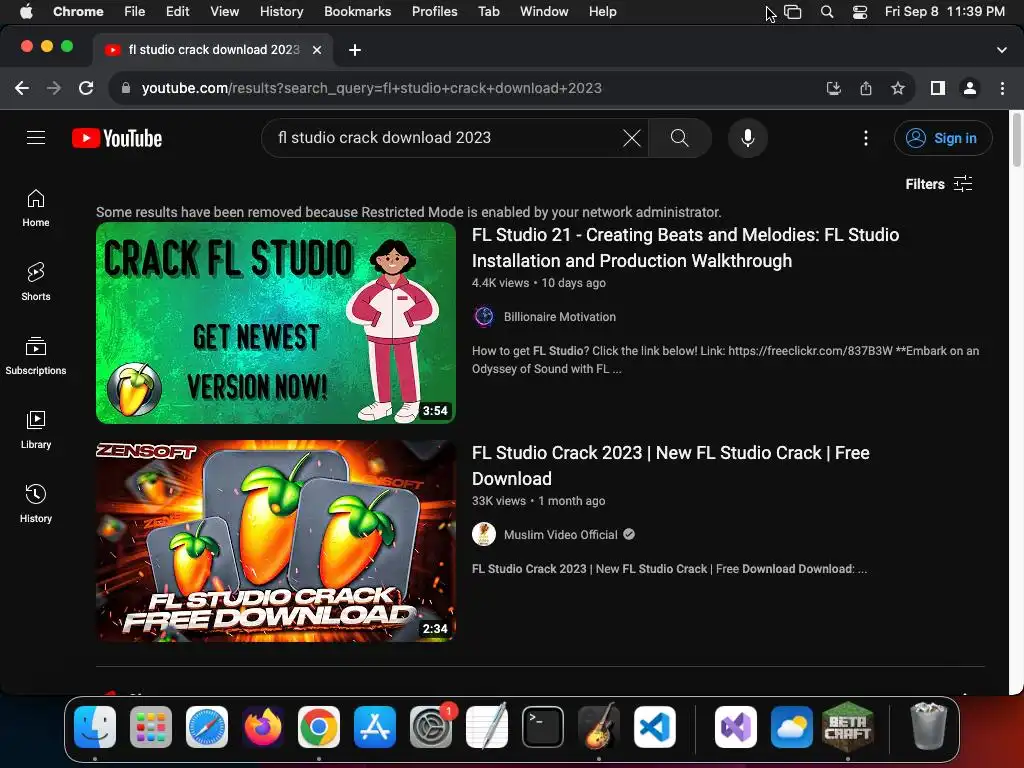1024x768 pixels.
Task: Open History in the sidebar
Action: (x=36, y=504)
